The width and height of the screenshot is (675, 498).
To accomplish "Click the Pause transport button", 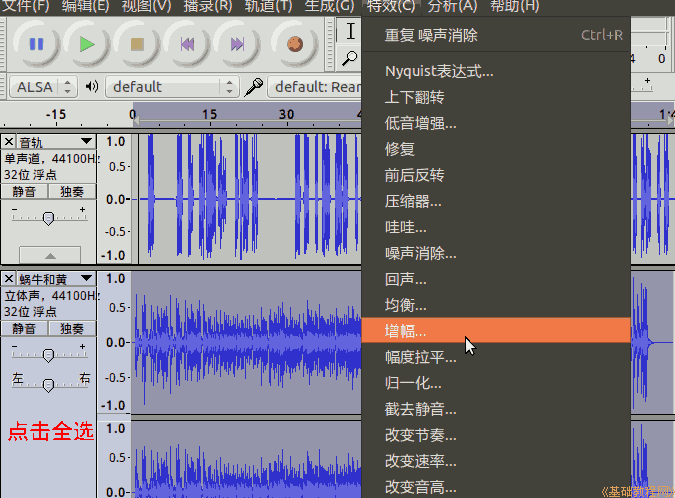I will pos(36,44).
